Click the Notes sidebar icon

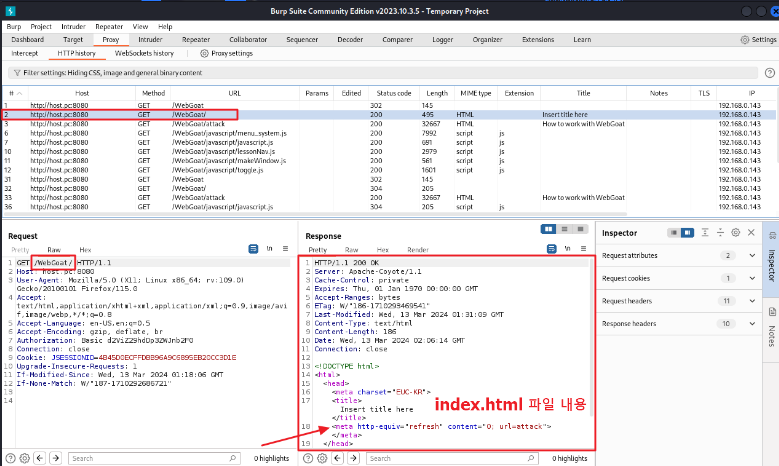click(x=772, y=312)
